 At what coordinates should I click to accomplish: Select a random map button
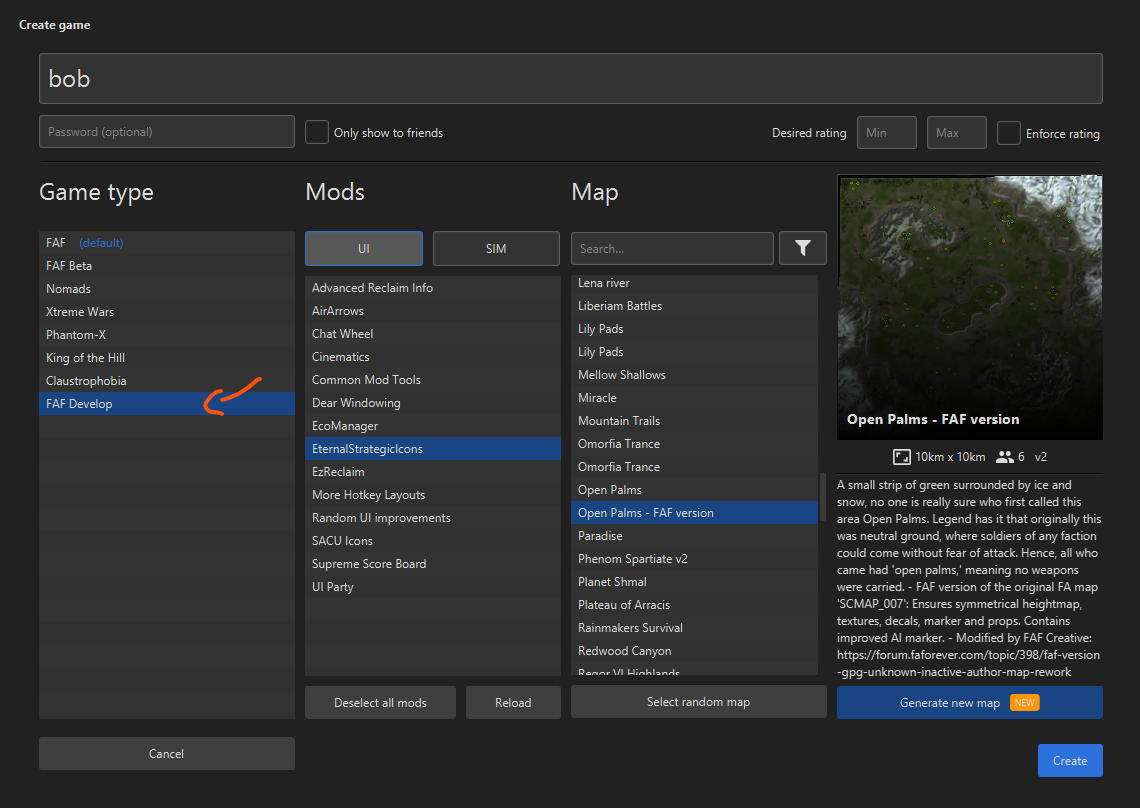point(699,702)
